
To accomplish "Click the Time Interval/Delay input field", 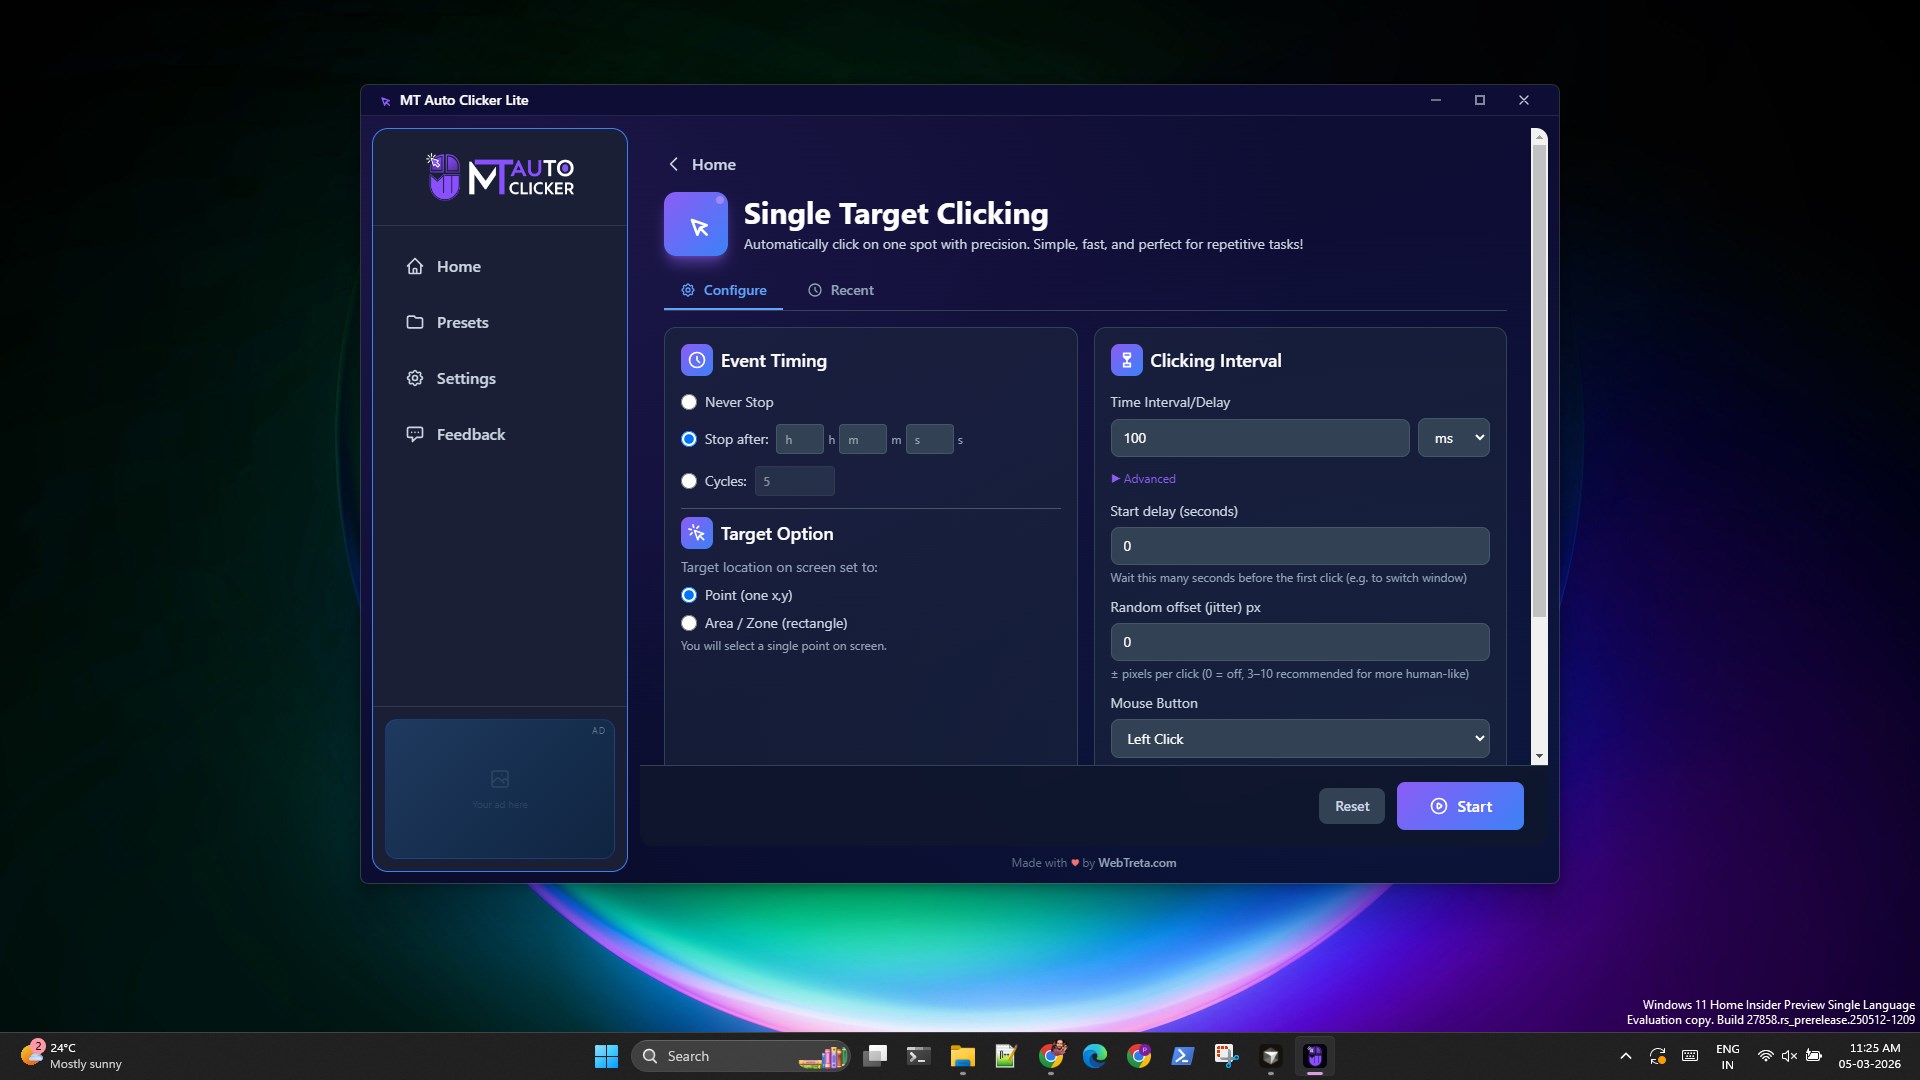I will pos(1260,438).
